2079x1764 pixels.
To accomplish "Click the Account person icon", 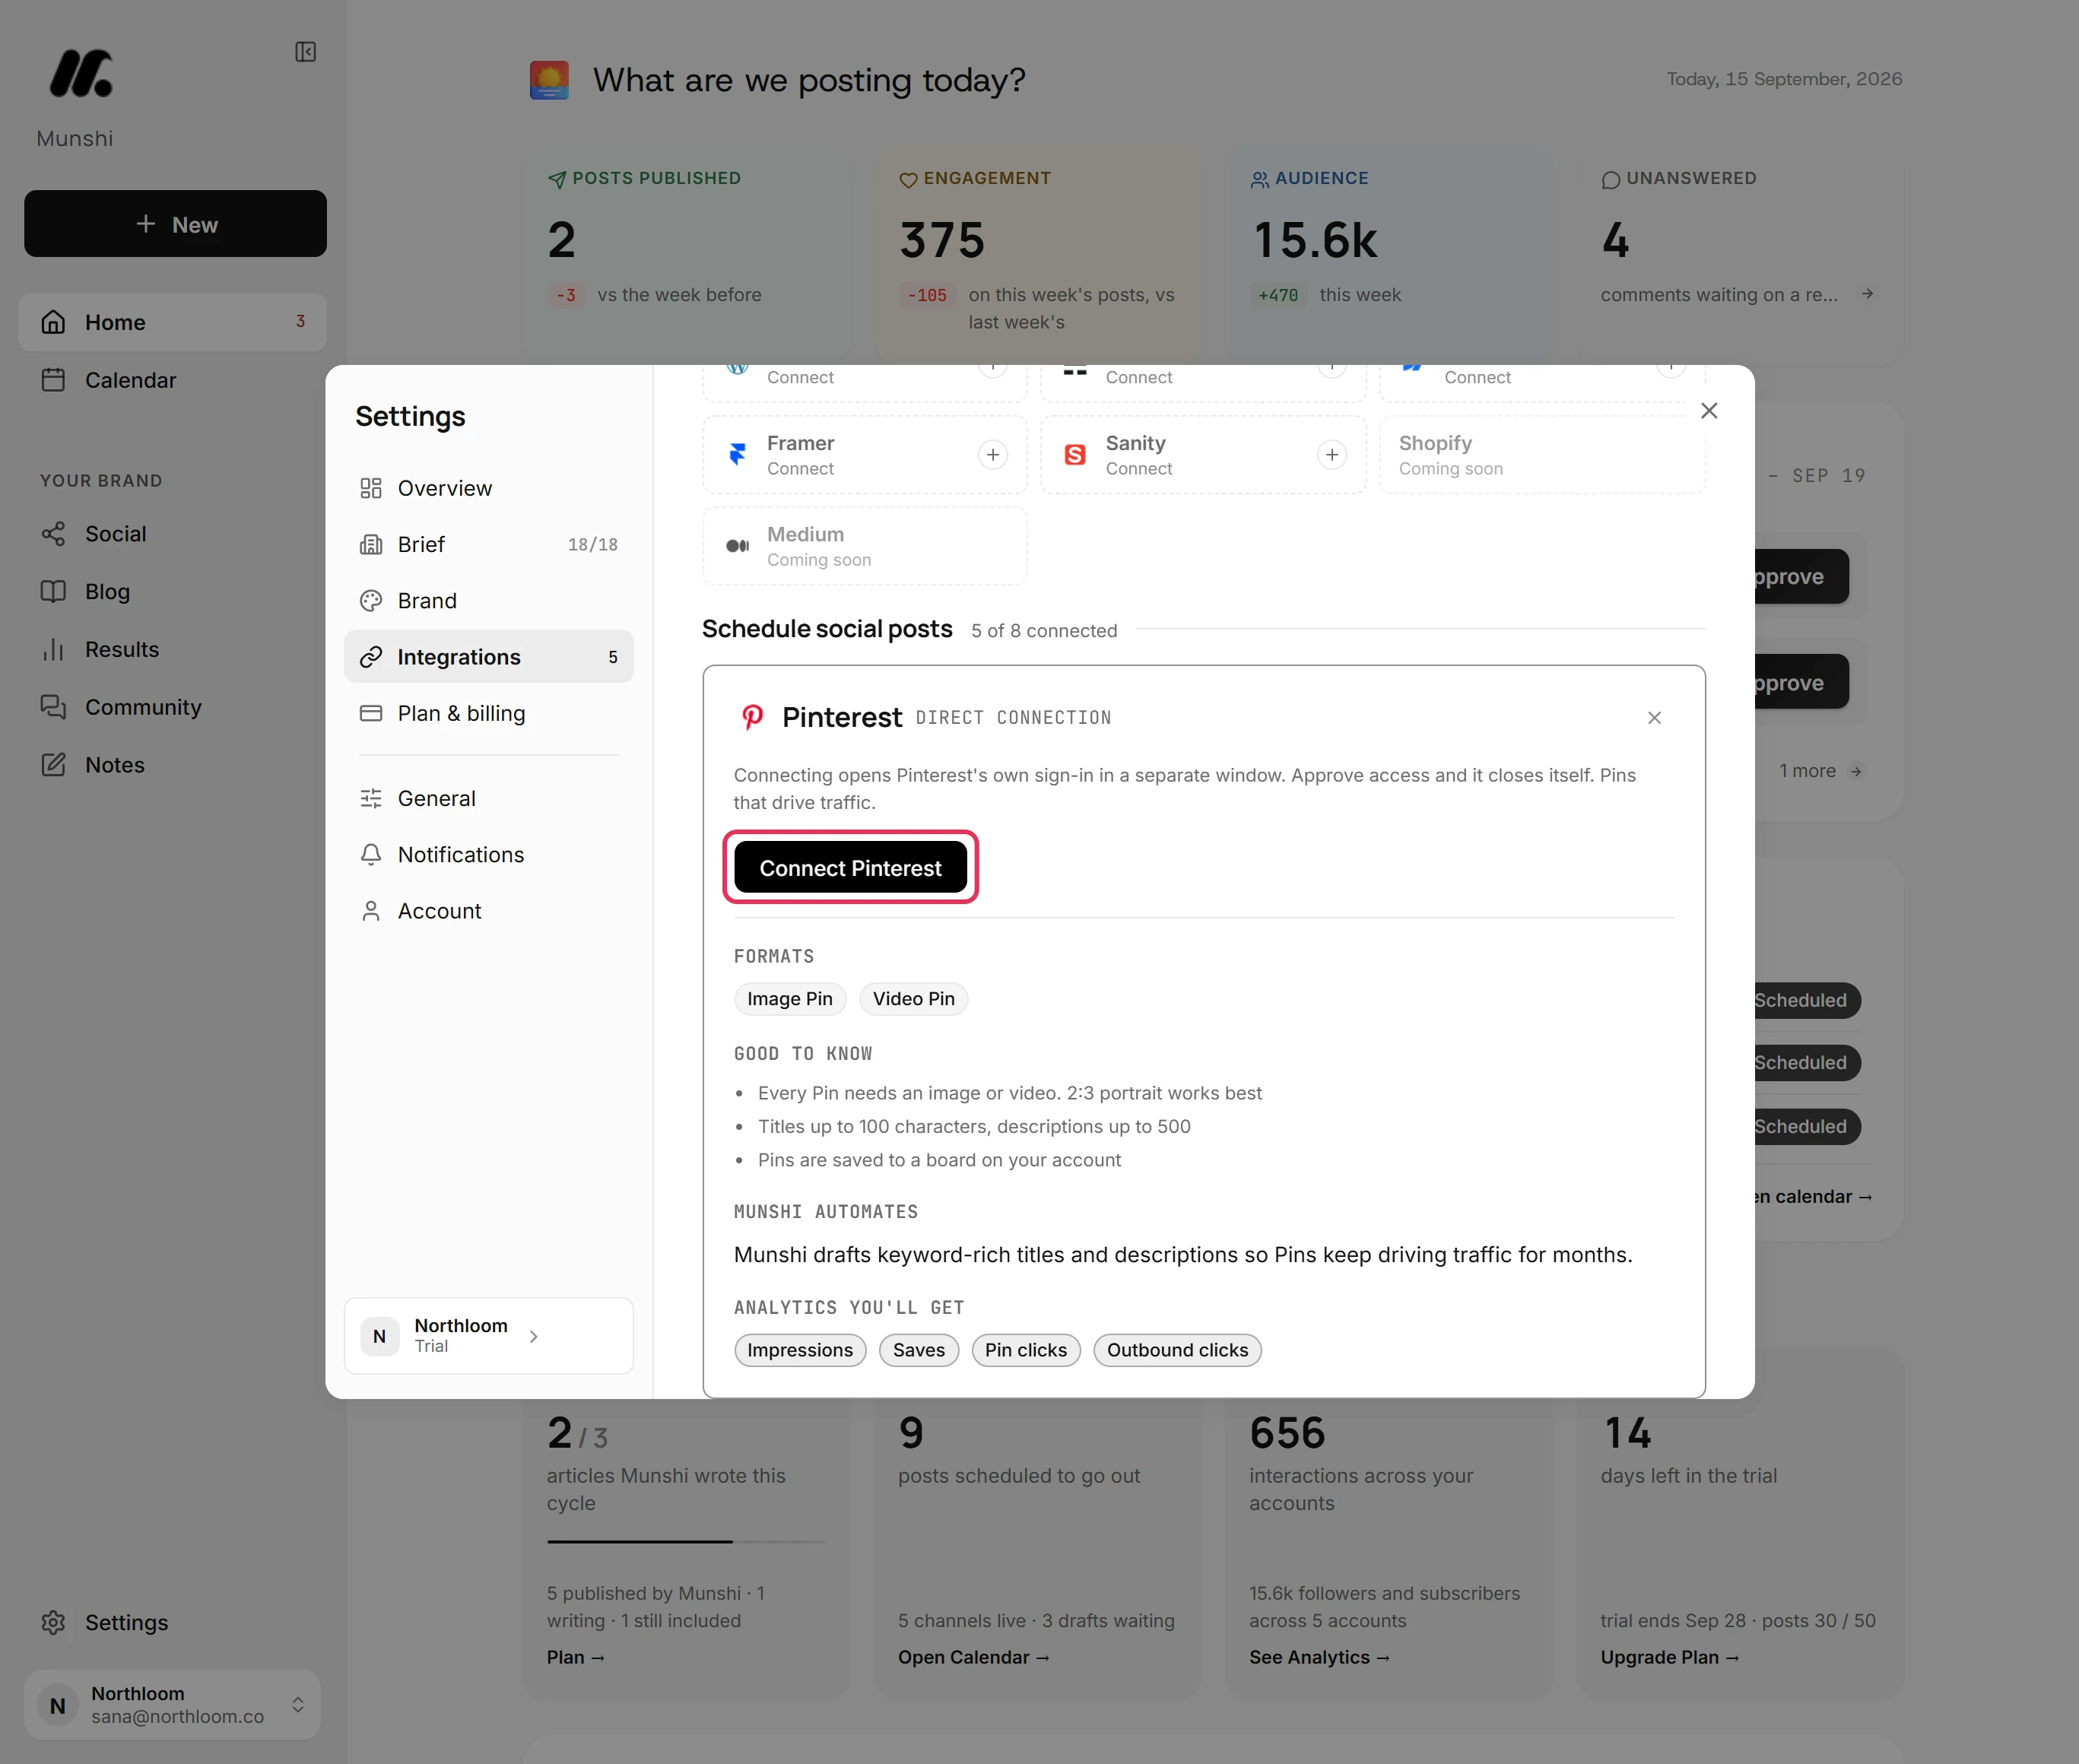I will pos(371,911).
